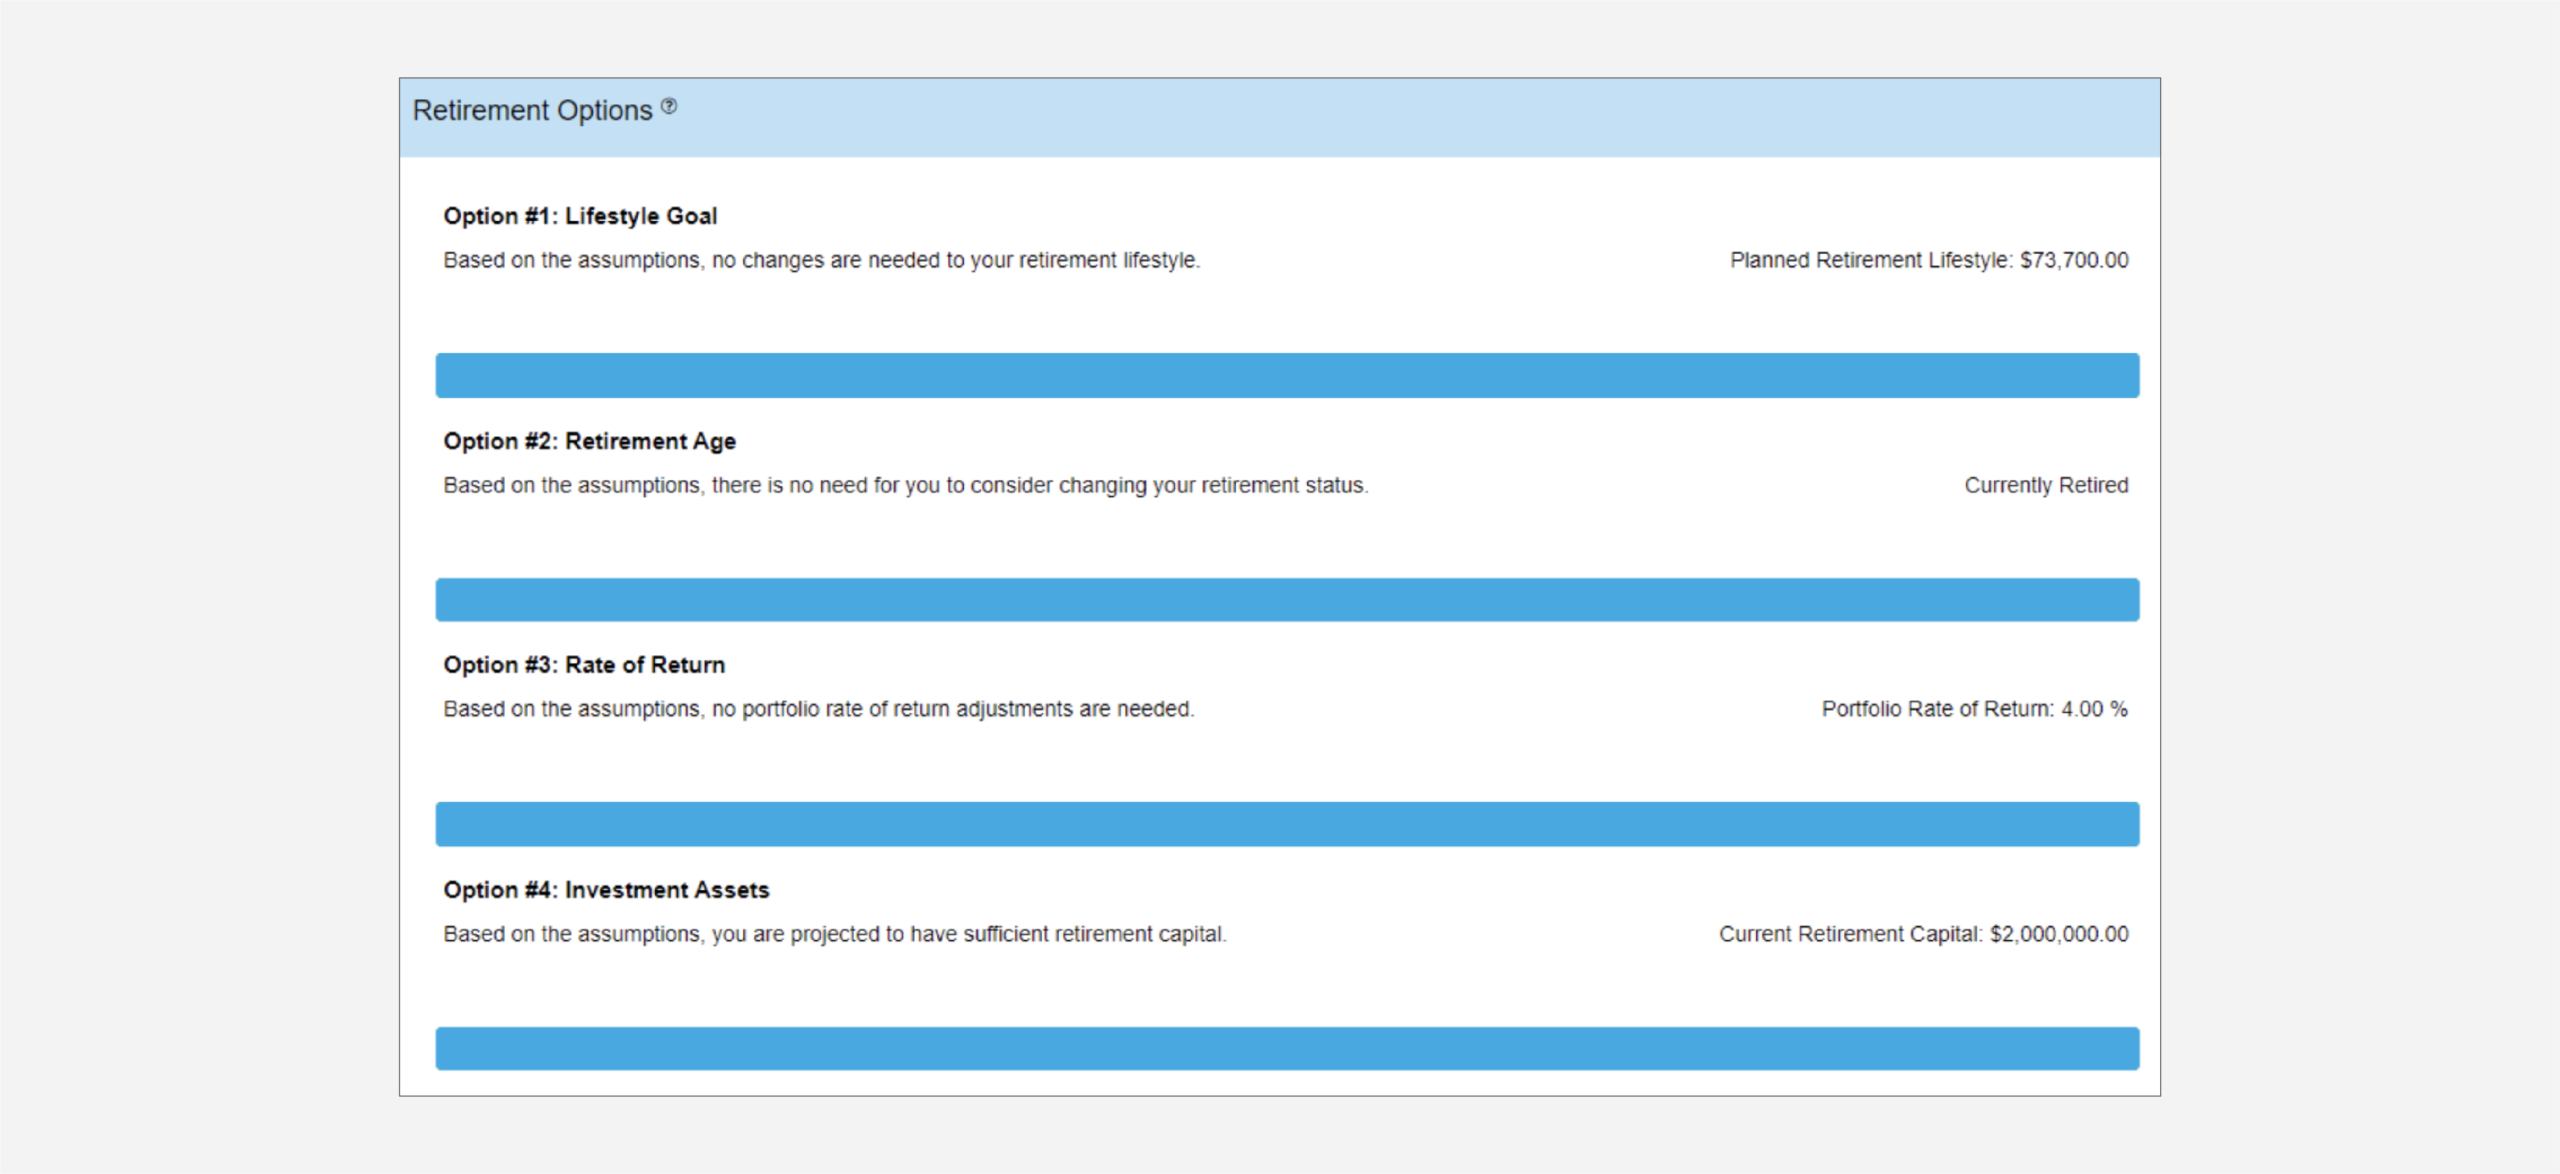Click the blue bar under Investment Assets
Screen dimensions: 2560x1174
[x=1287, y=1048]
